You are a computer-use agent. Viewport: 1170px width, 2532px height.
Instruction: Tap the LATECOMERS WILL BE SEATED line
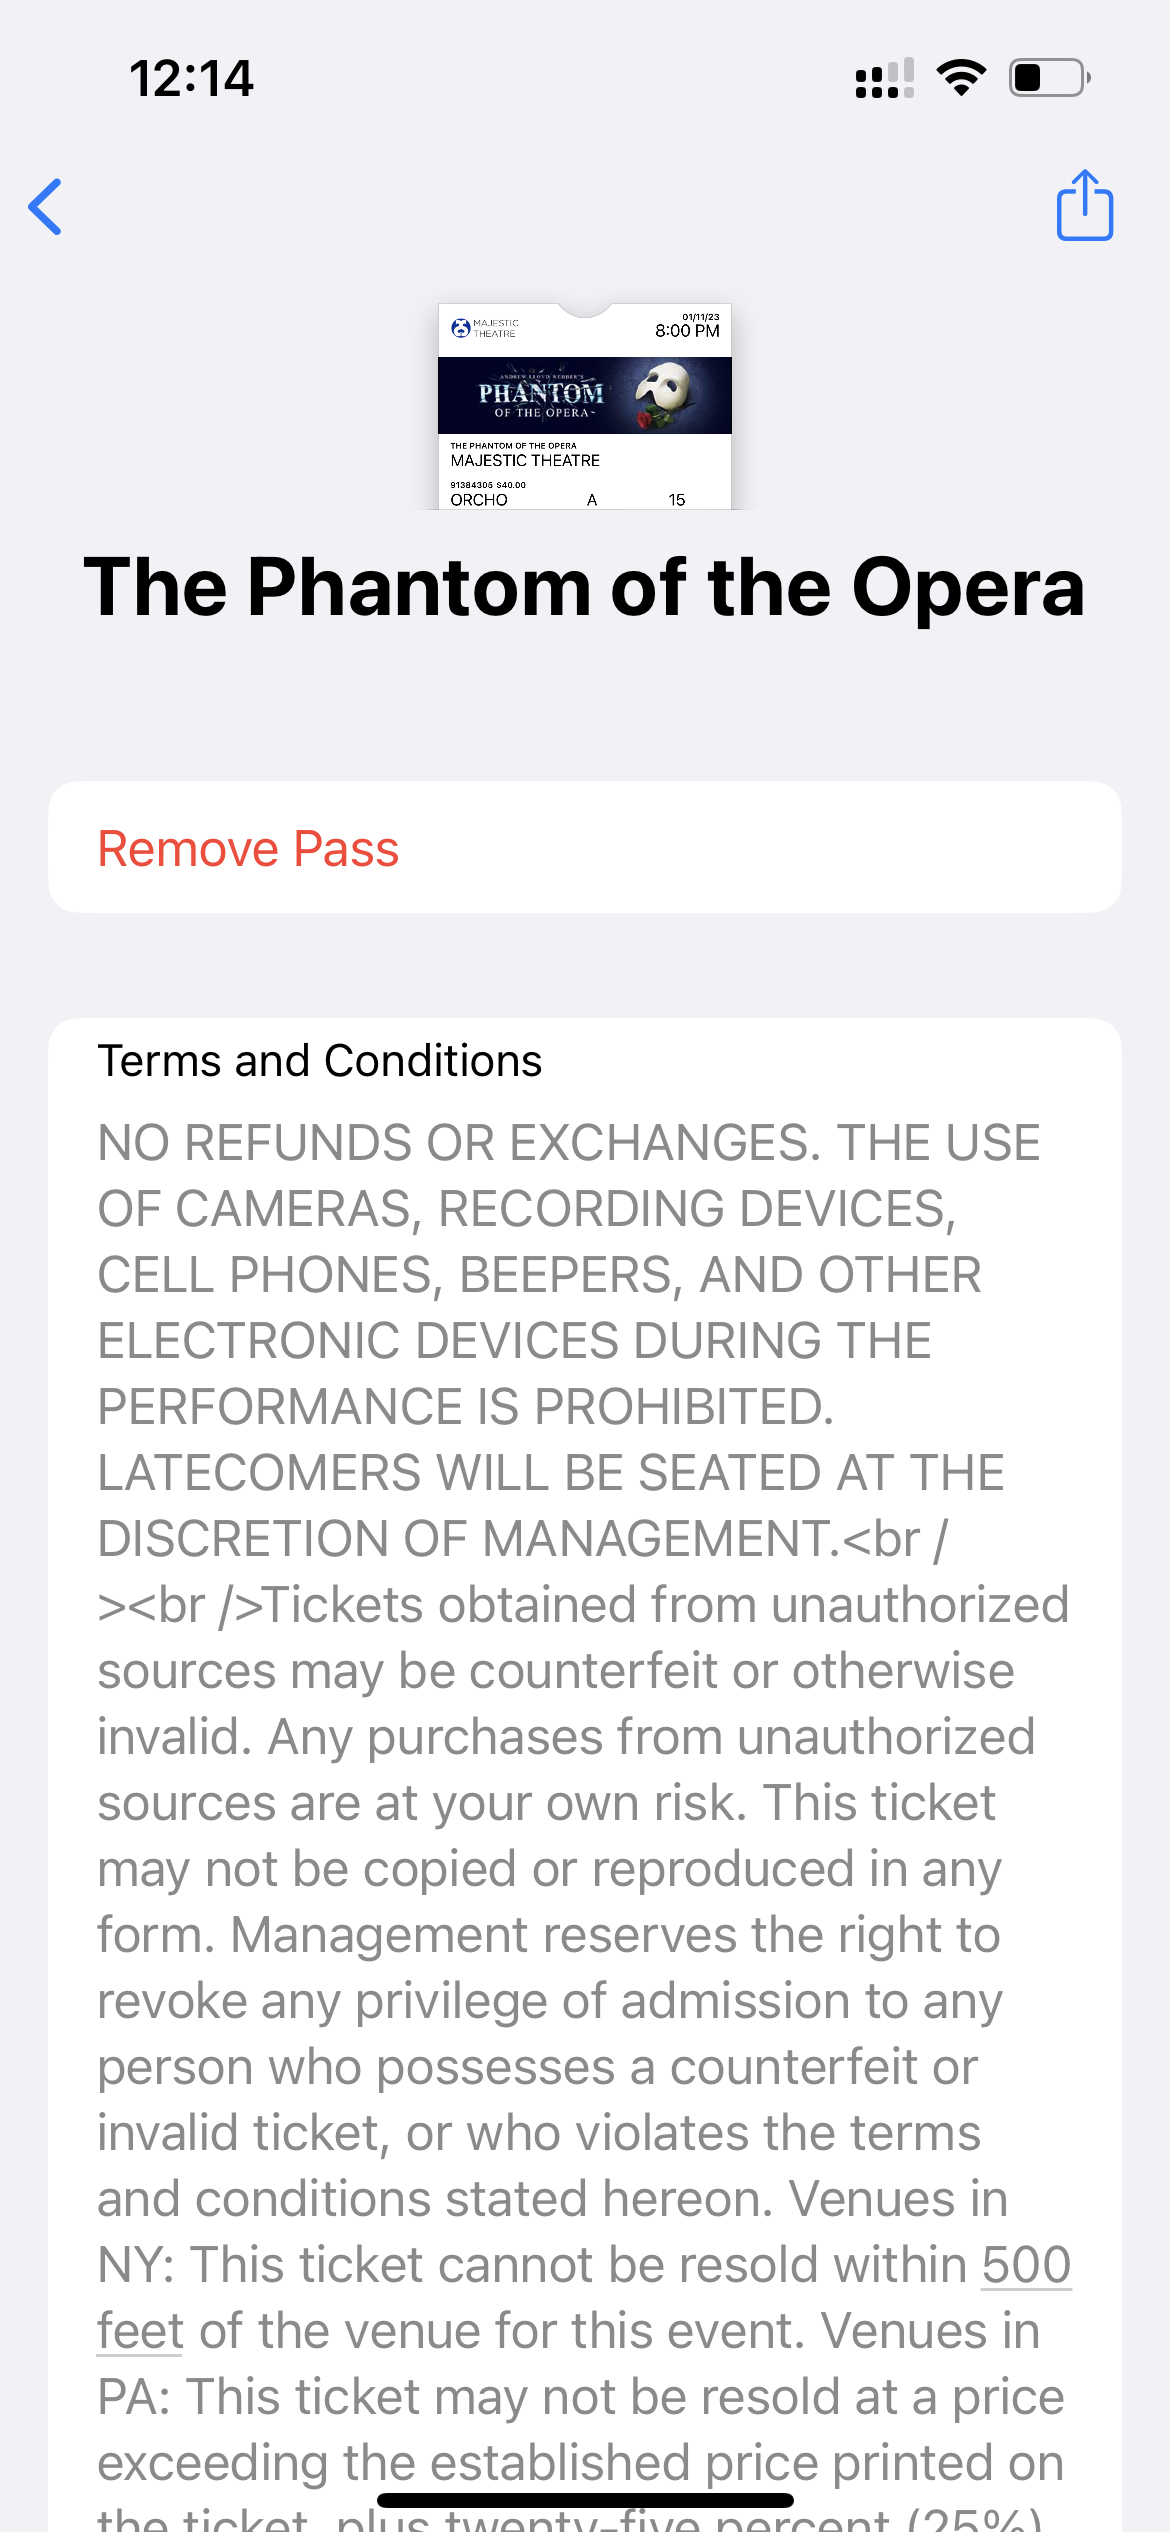tap(550, 1473)
